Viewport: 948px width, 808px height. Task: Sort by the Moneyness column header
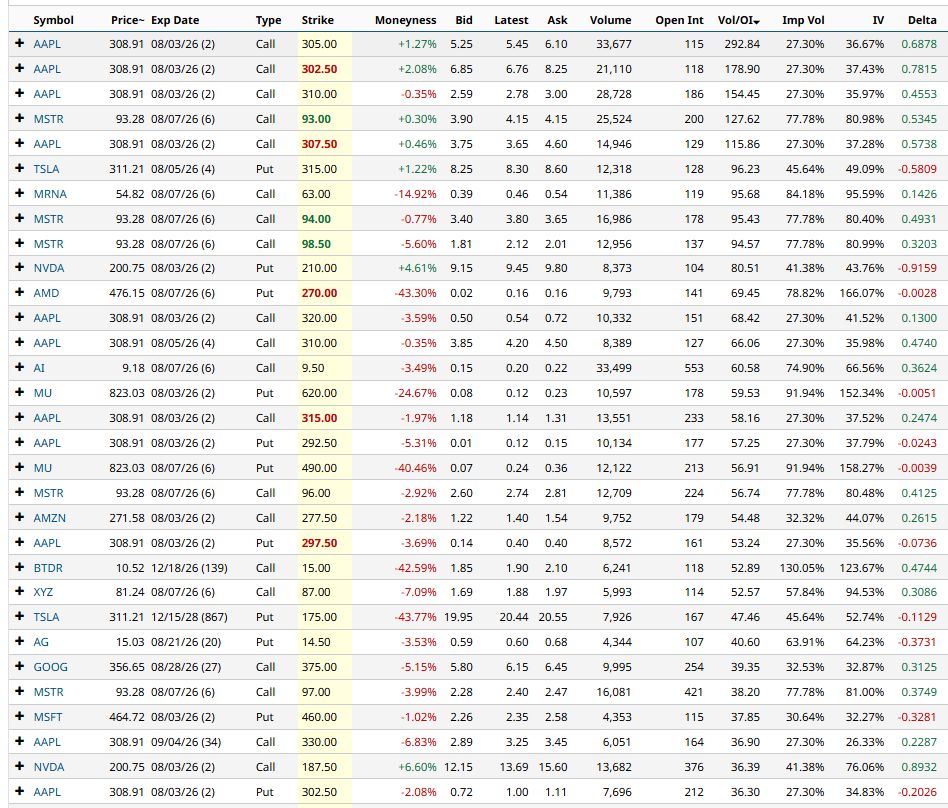[x=405, y=20]
